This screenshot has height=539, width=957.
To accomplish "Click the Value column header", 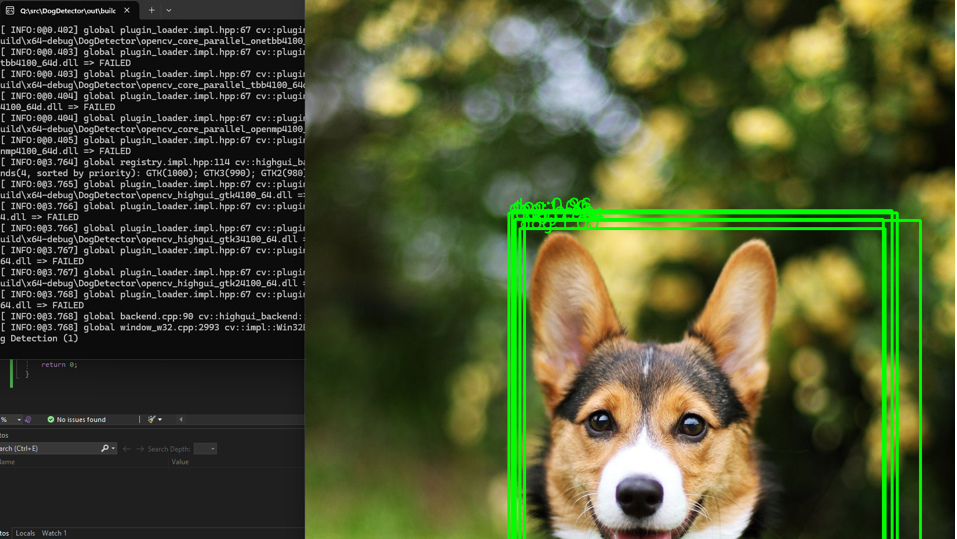I will click(x=180, y=462).
